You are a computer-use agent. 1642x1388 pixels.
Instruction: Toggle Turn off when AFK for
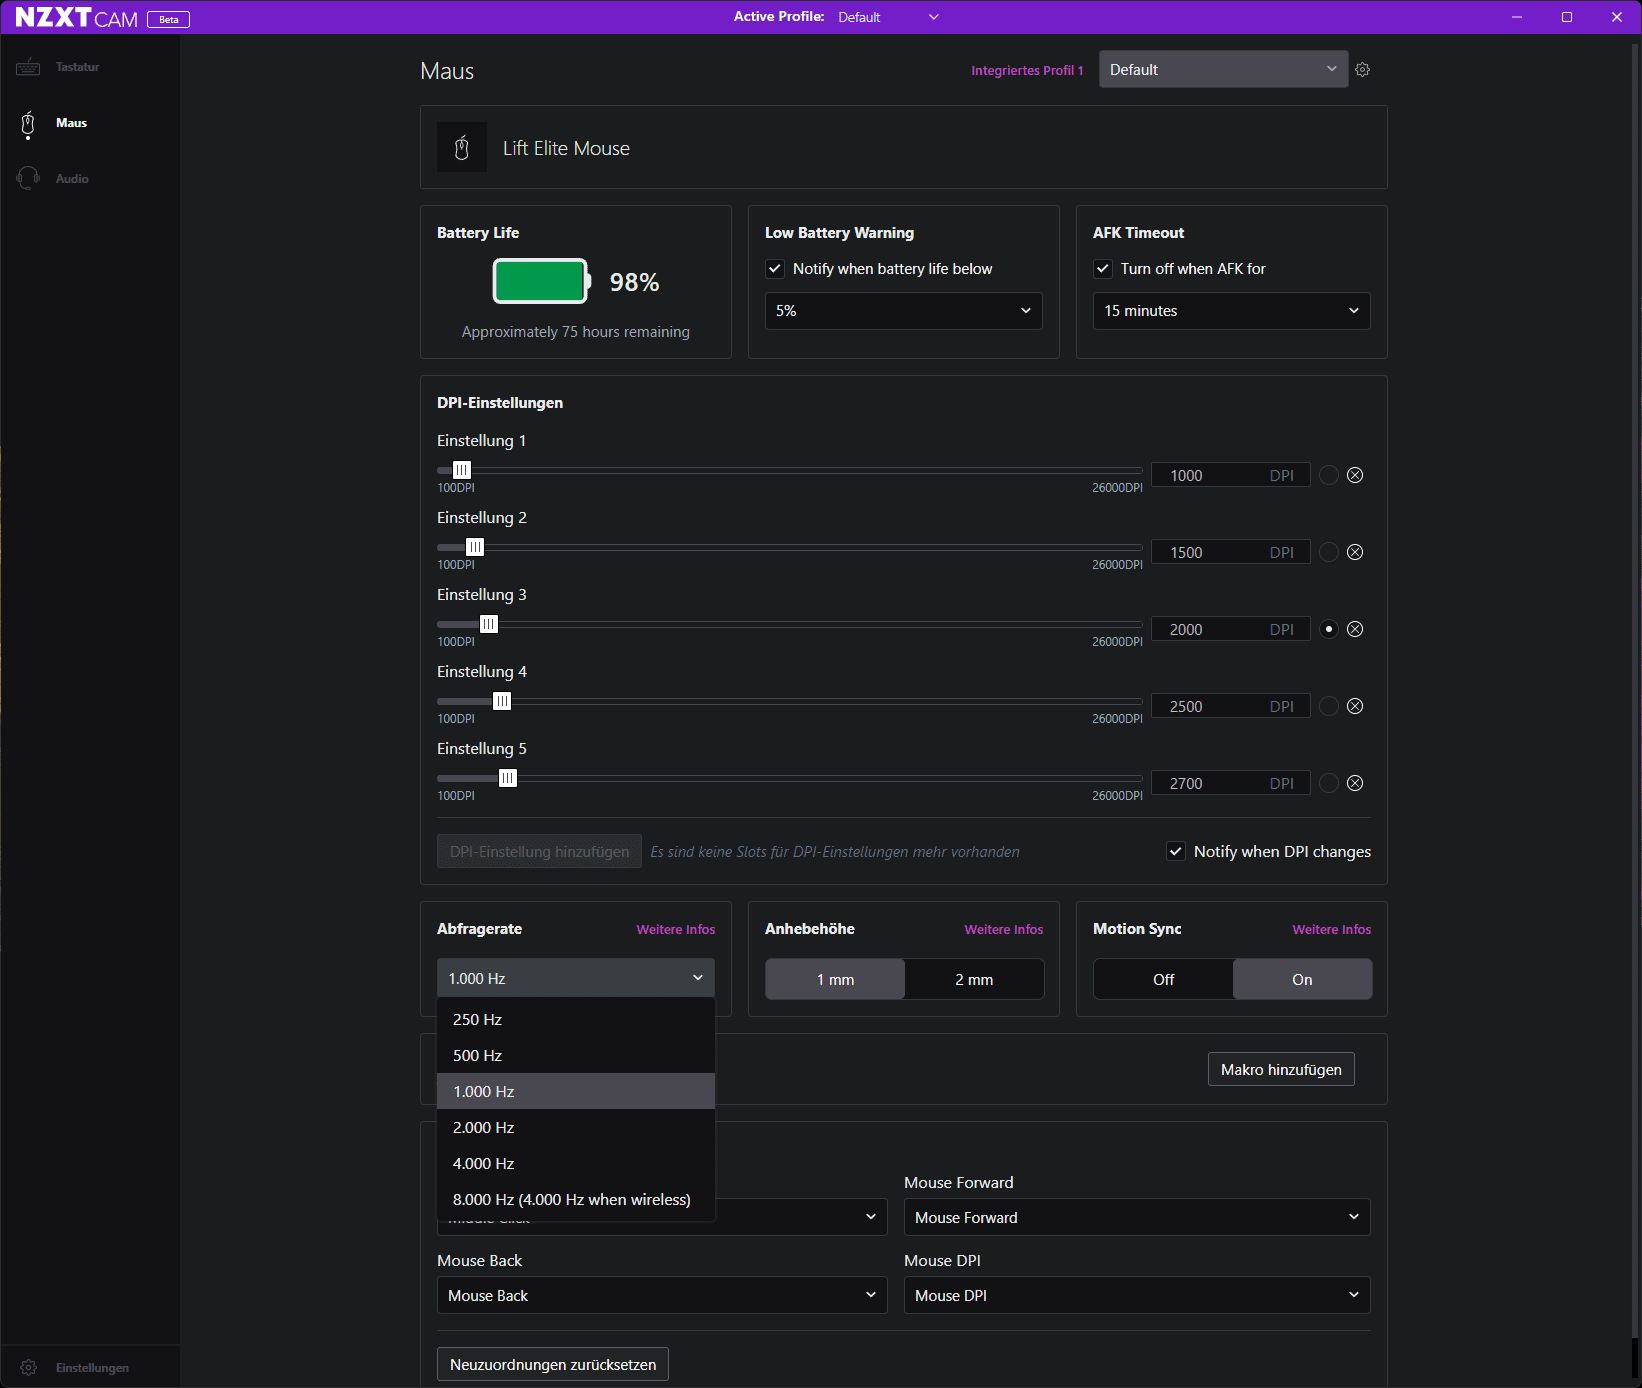(x=1103, y=268)
